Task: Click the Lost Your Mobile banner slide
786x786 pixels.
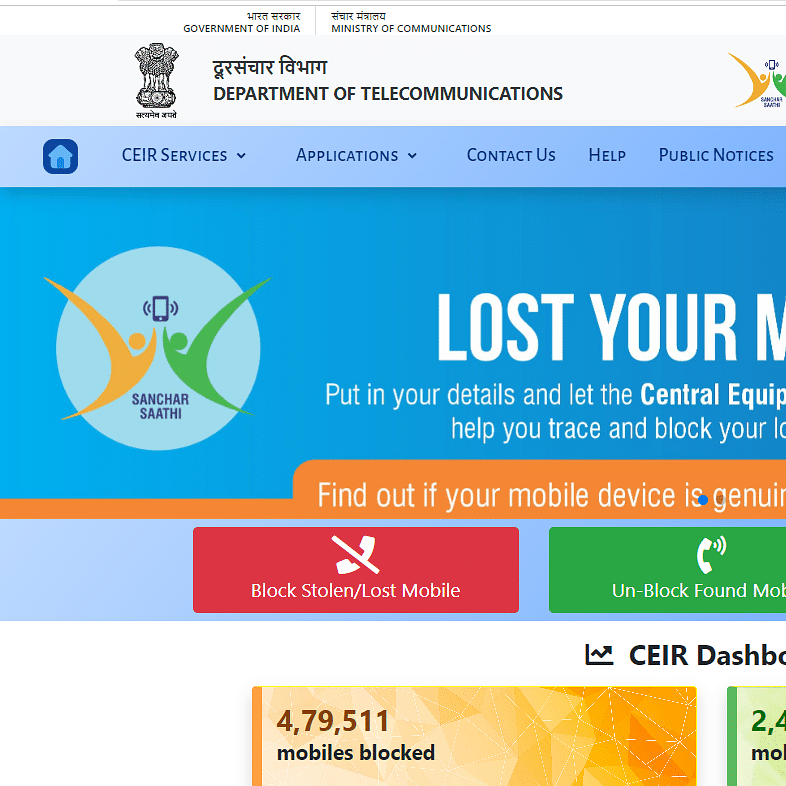Action: [393, 353]
